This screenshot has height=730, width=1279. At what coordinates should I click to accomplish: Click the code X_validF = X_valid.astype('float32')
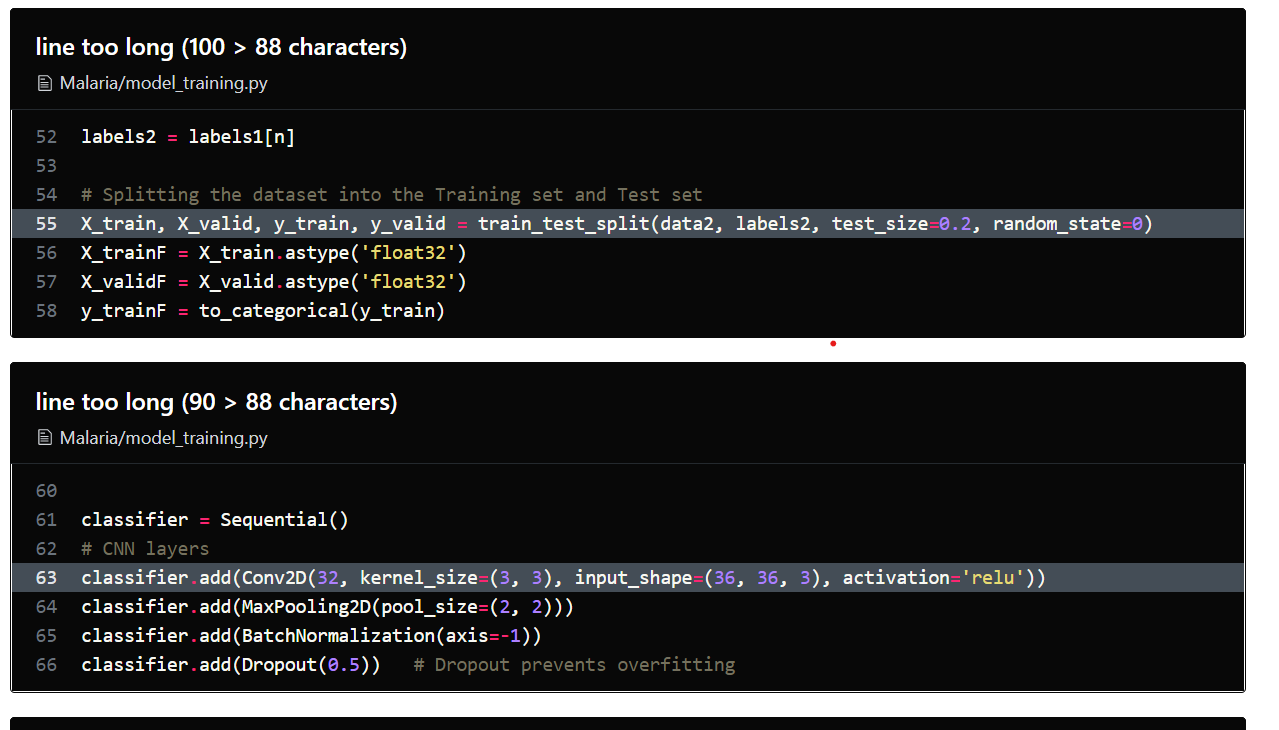(x=274, y=282)
